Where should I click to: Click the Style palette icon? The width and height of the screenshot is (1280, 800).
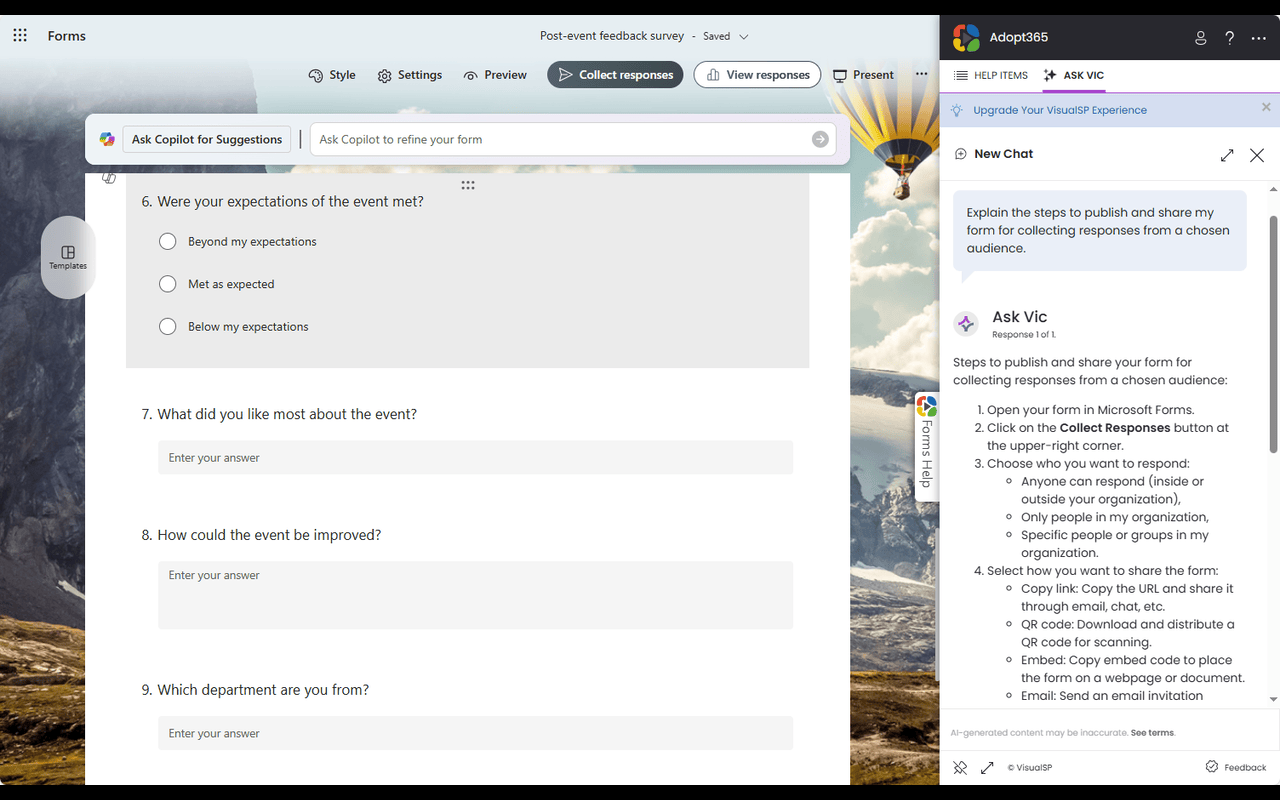pos(316,76)
